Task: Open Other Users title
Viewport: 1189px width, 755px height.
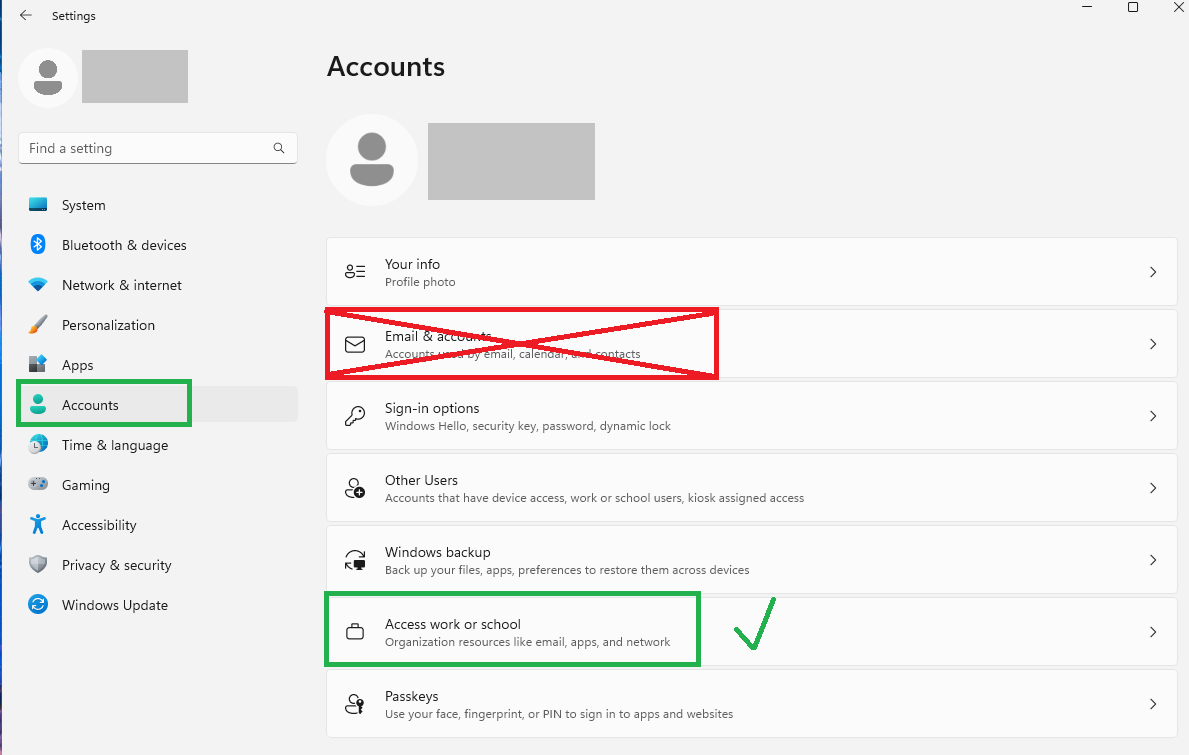Action: tap(421, 480)
